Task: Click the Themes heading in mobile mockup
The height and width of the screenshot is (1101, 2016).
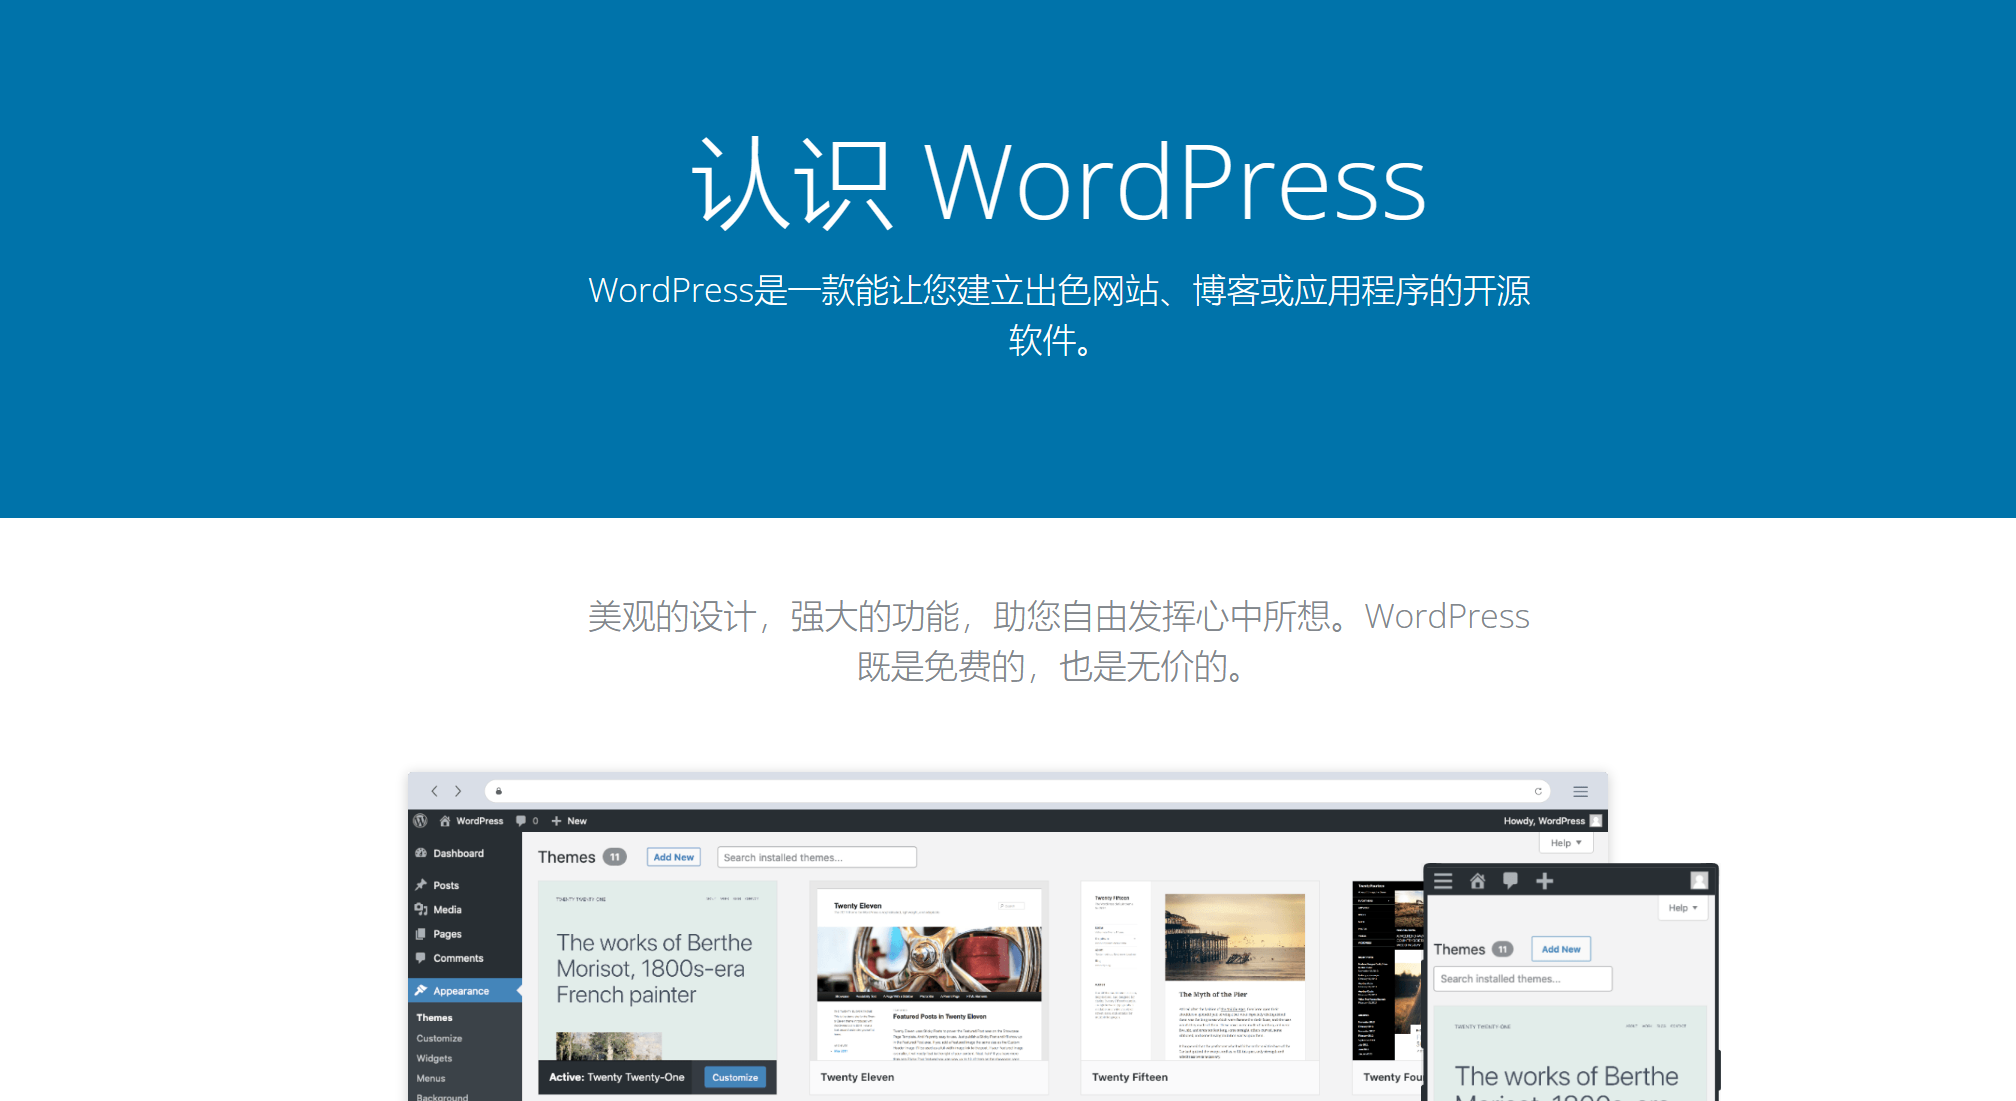Action: (1460, 949)
